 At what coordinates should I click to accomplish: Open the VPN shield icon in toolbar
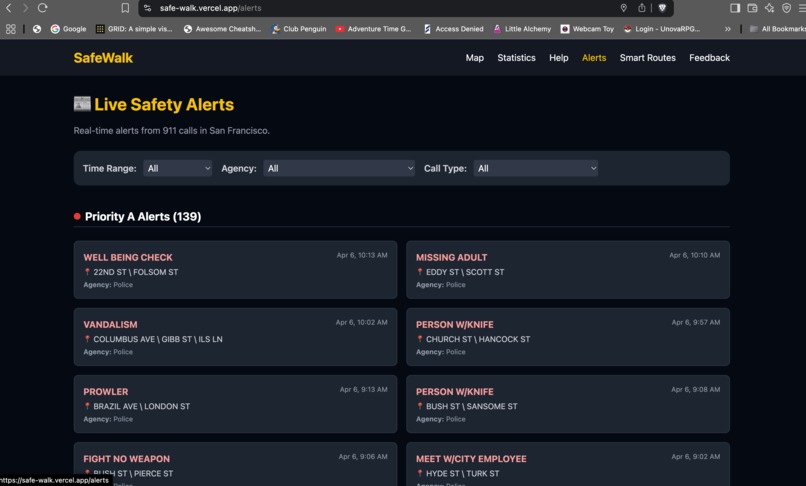[x=786, y=8]
